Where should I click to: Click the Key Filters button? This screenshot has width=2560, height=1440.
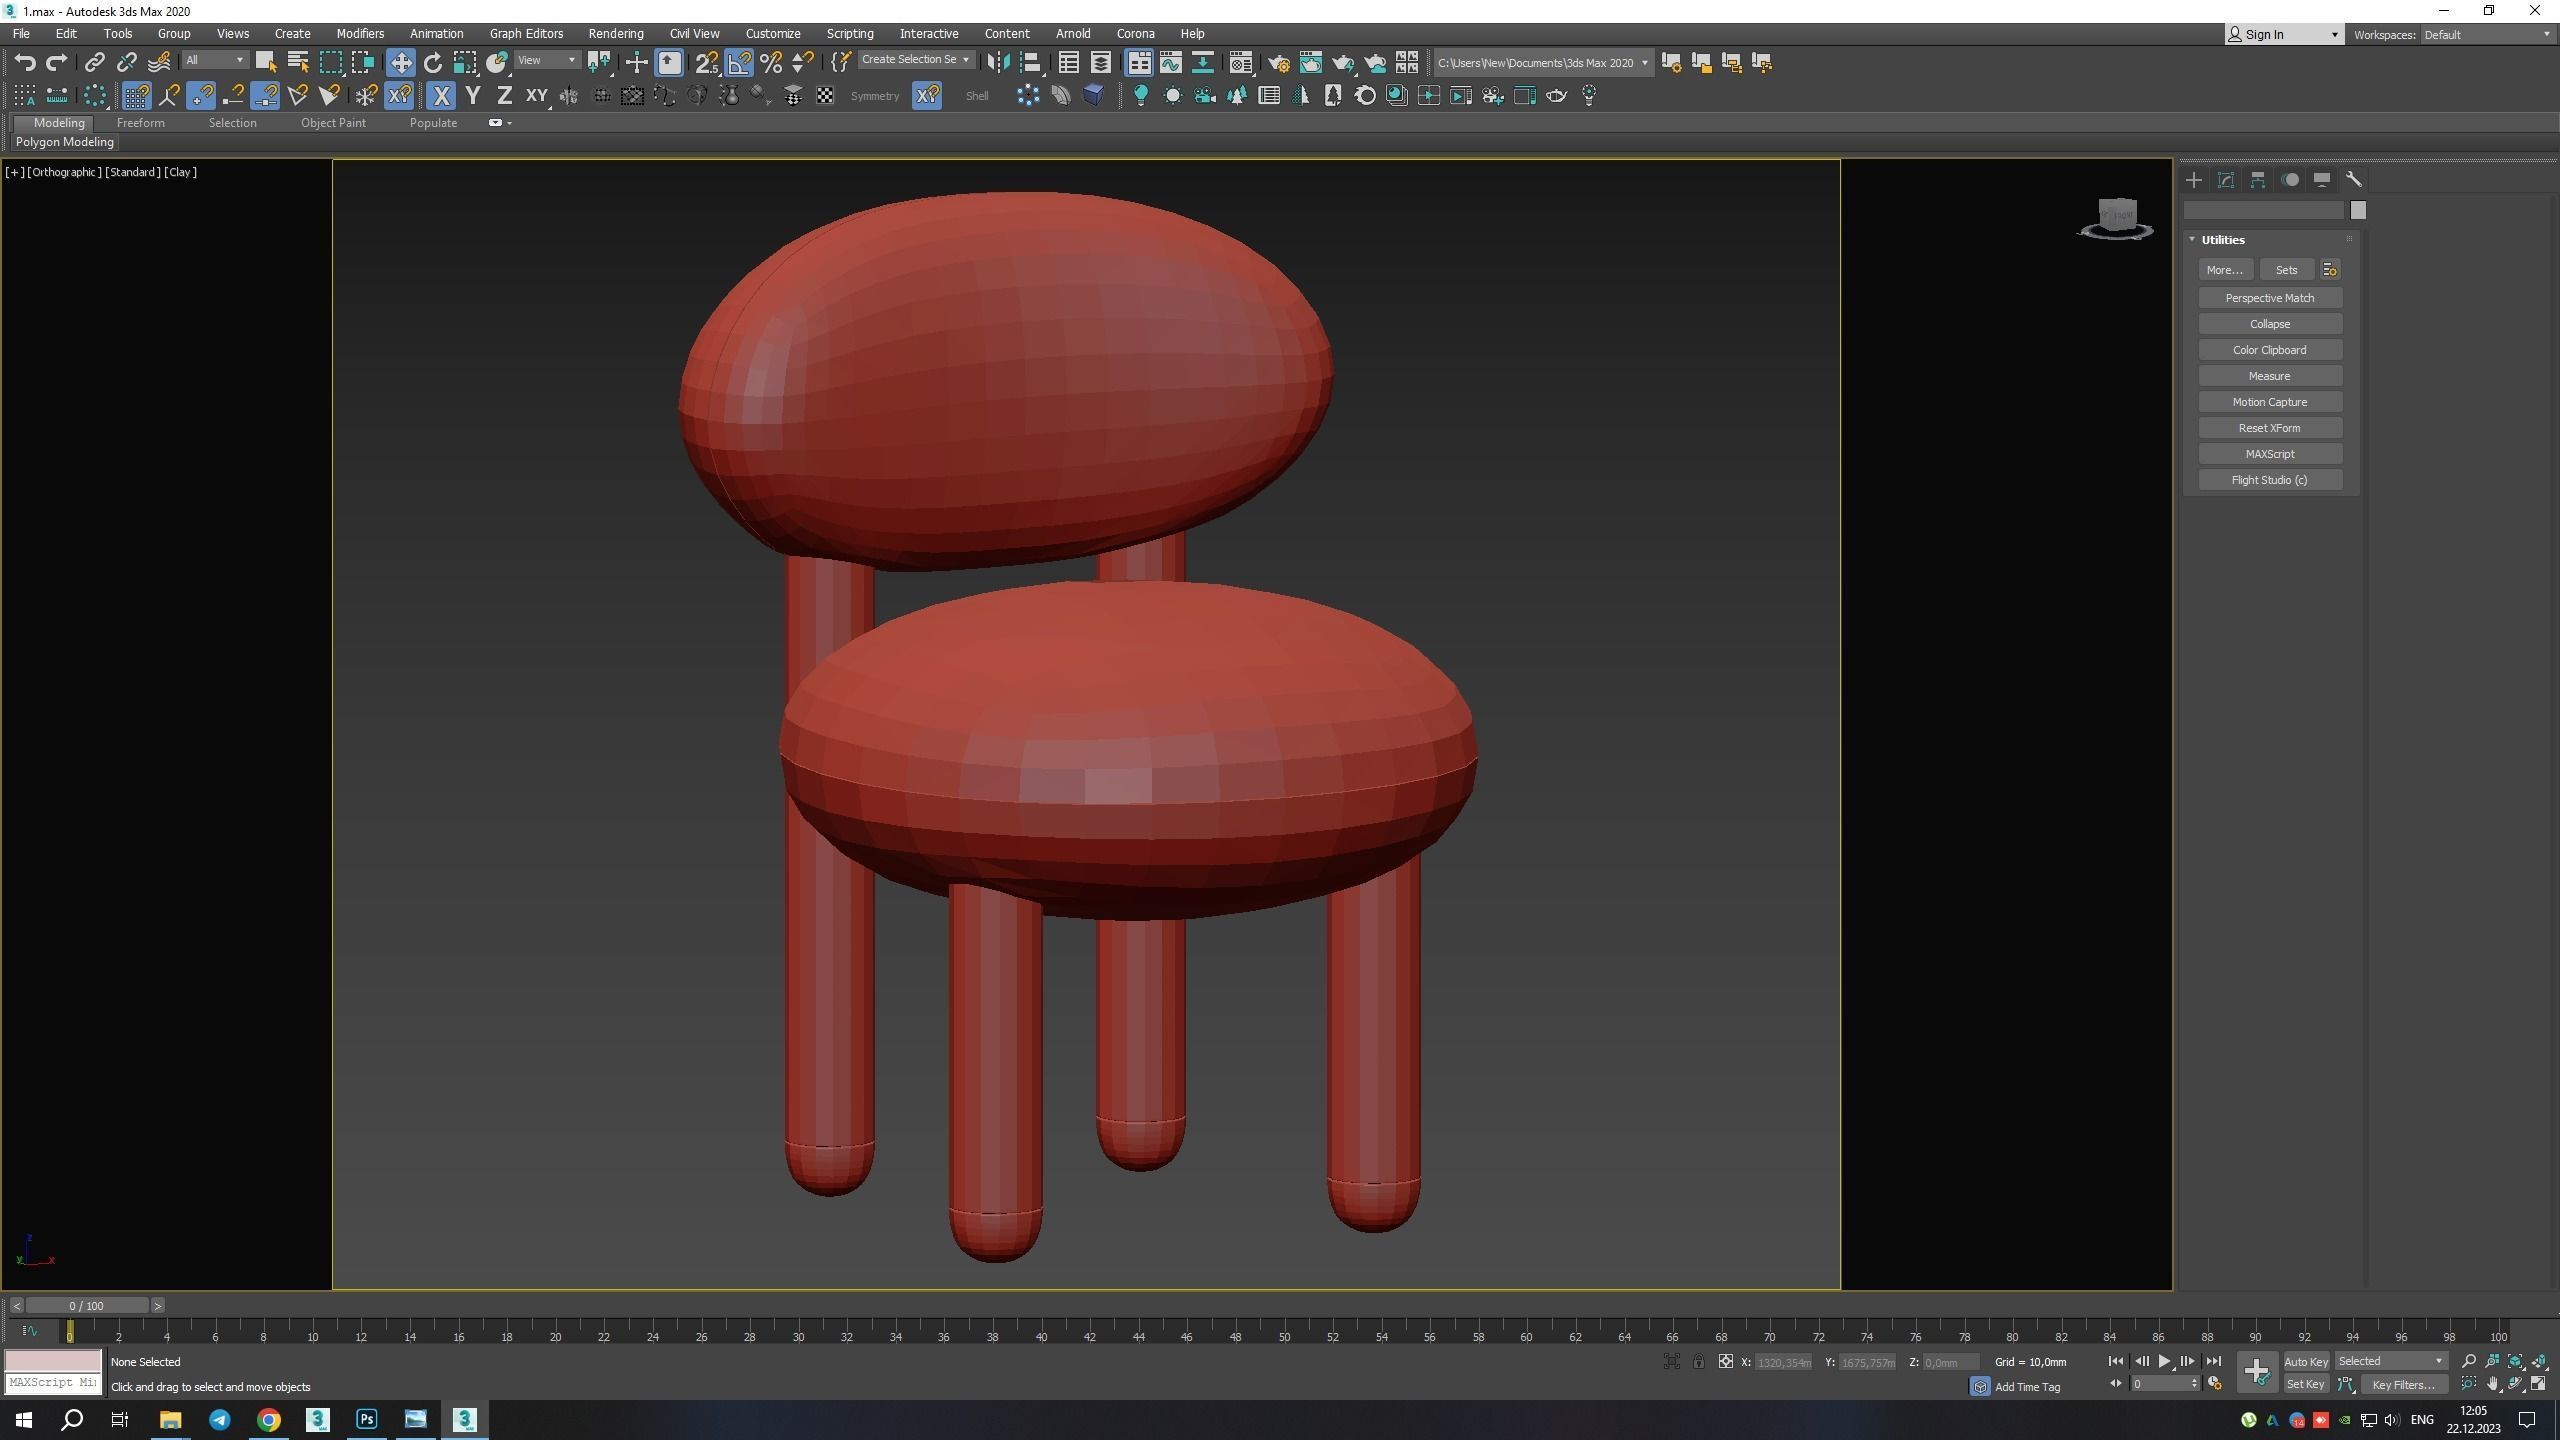coord(2403,1385)
